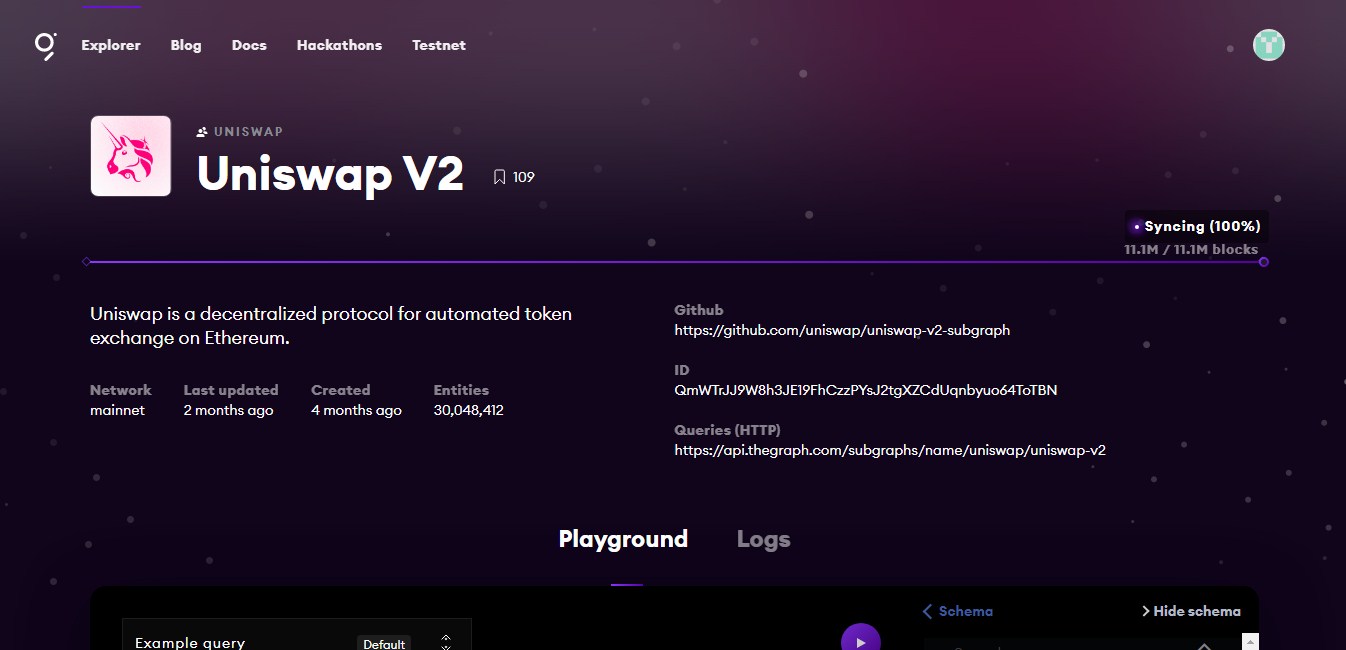Click The Graph logo icon
The image size is (1346, 650).
[x=46, y=46]
